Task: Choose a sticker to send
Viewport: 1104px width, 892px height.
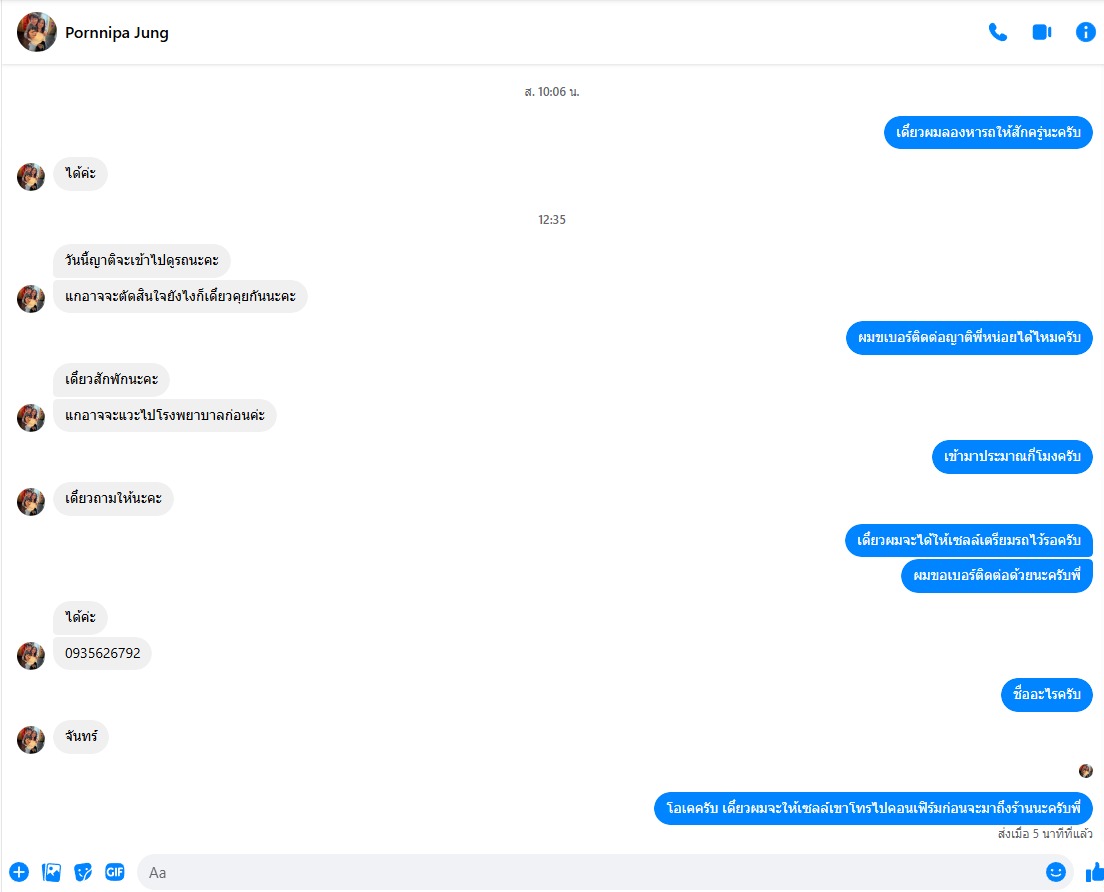Action: click(x=83, y=872)
